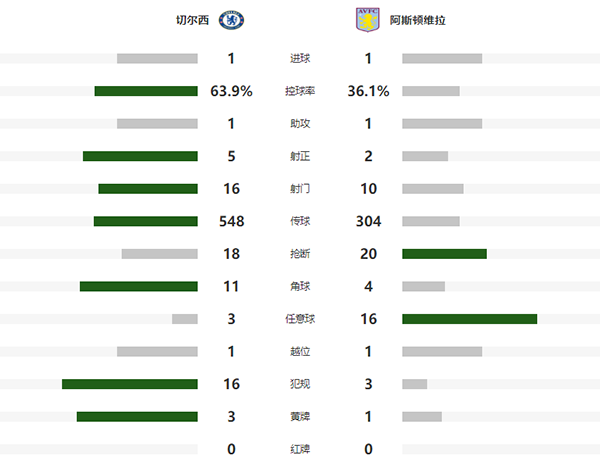Click Aston Villa's green 16 free kicks bar

[469, 319]
